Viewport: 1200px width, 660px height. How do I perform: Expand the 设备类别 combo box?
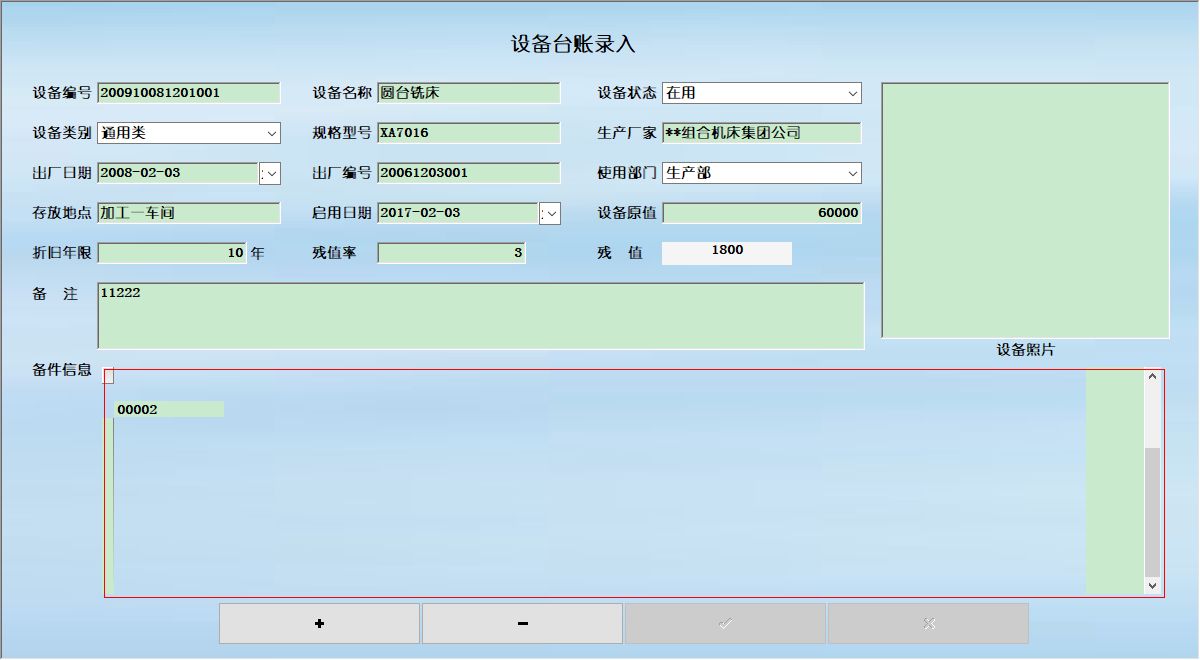click(x=272, y=133)
